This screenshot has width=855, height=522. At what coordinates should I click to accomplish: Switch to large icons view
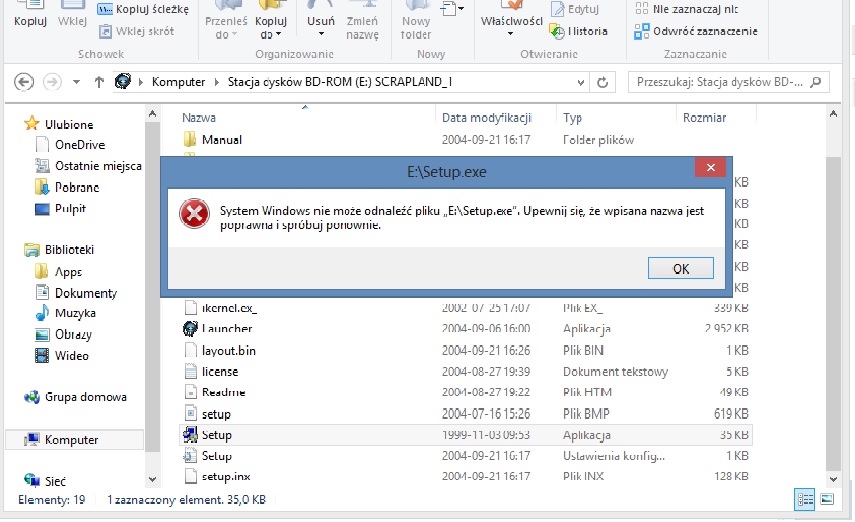pos(827,499)
